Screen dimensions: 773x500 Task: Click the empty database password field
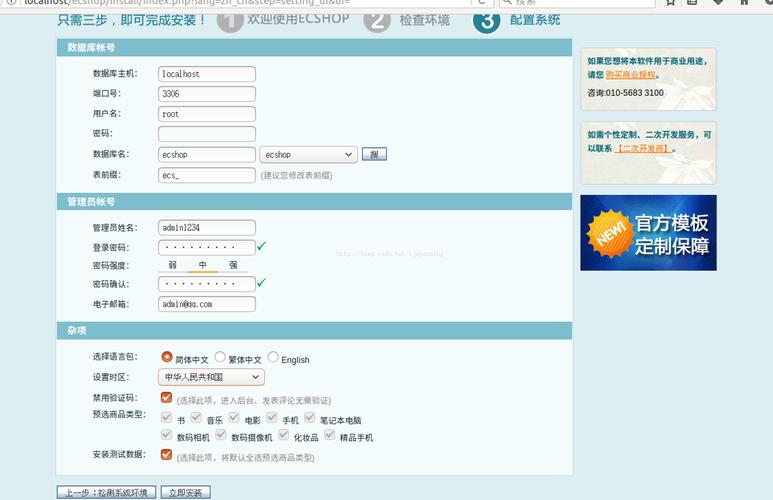pyautogui.click(x=207, y=134)
